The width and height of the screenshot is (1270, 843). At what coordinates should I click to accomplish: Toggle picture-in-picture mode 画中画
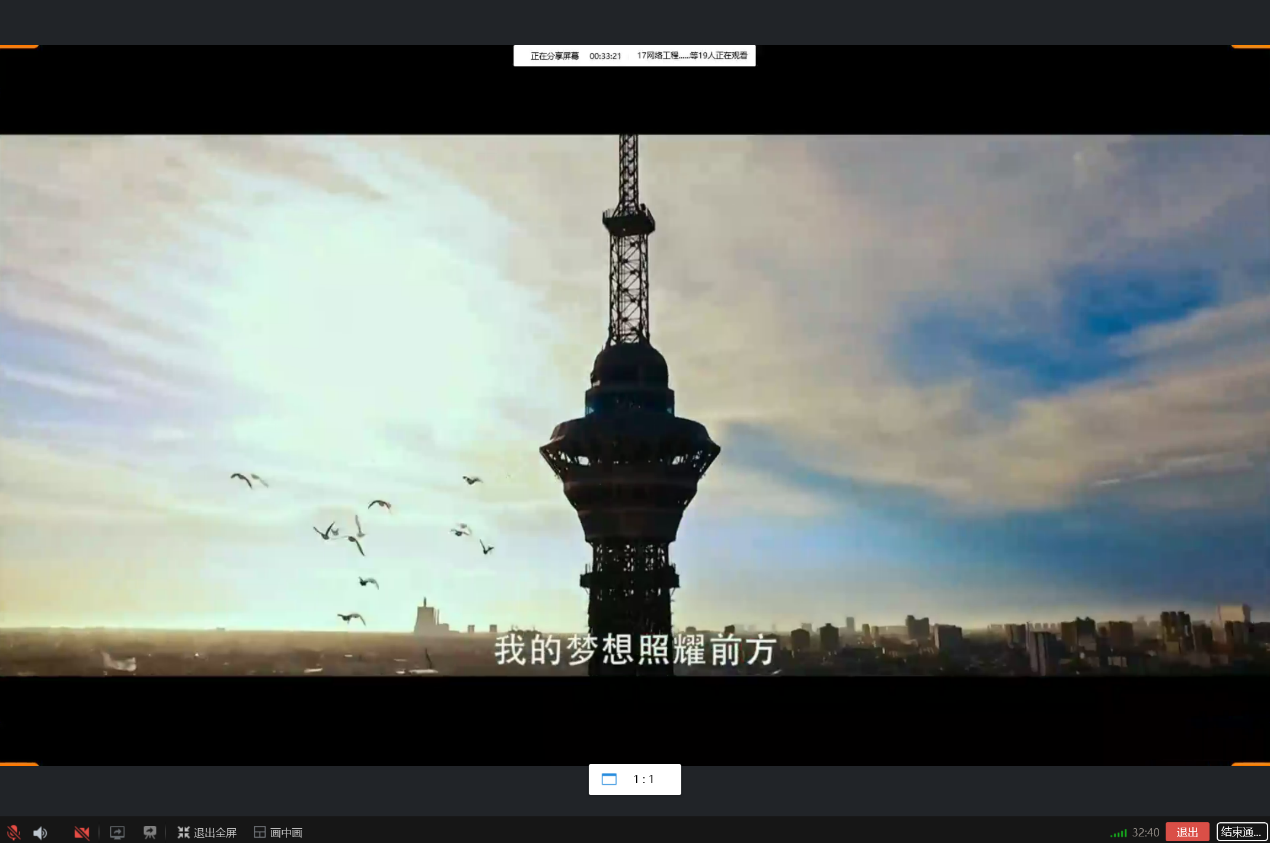point(278,832)
